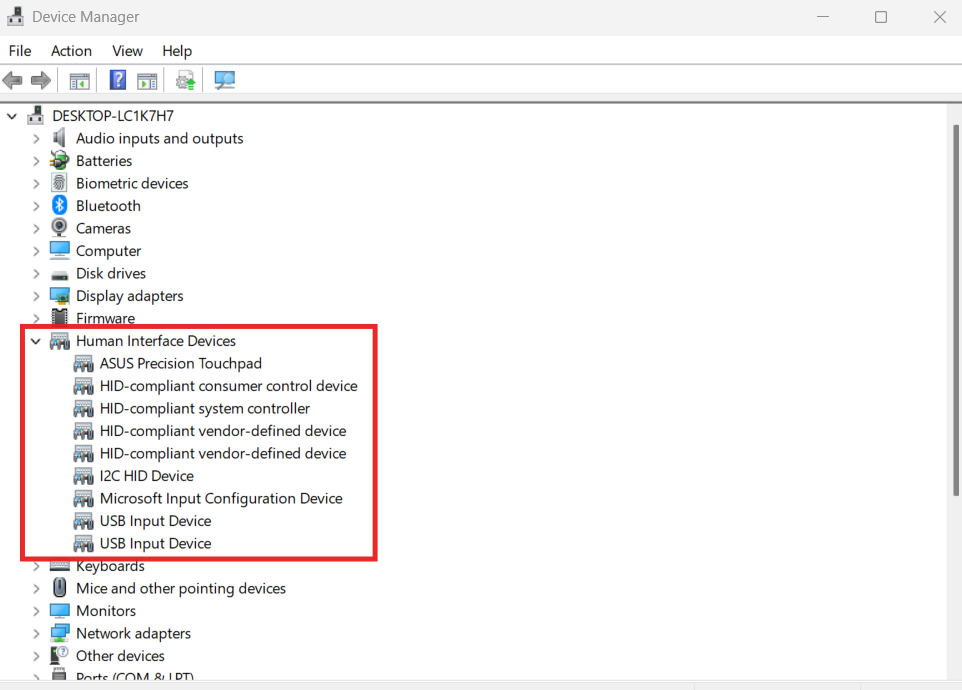The height and width of the screenshot is (690, 962).
Task: Click the ASUS Precision Touchpad device icon
Action: 84,363
